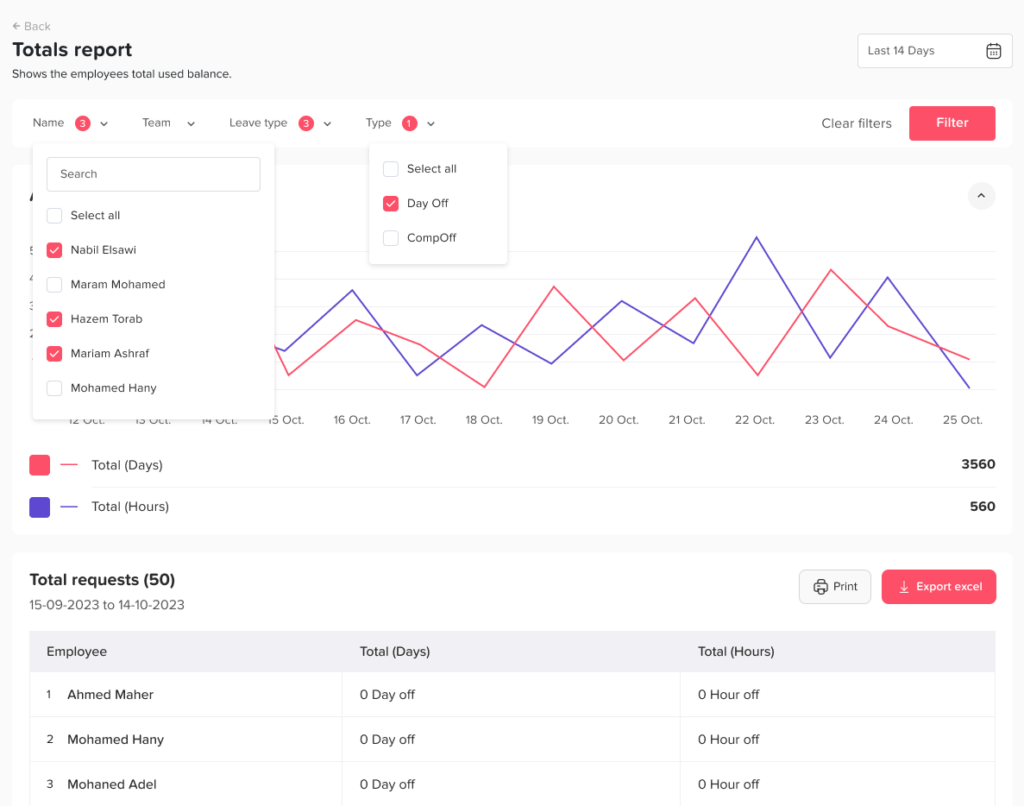Uncheck Nabil Elsawi in the Name list
Viewport: 1024px width, 806px height.
pyautogui.click(x=55, y=250)
